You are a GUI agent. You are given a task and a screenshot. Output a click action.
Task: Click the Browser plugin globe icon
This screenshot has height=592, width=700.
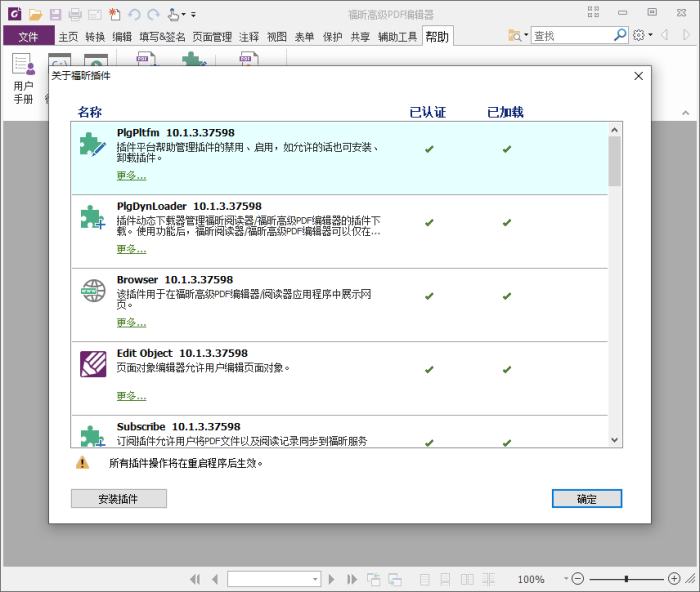pyautogui.click(x=93, y=291)
